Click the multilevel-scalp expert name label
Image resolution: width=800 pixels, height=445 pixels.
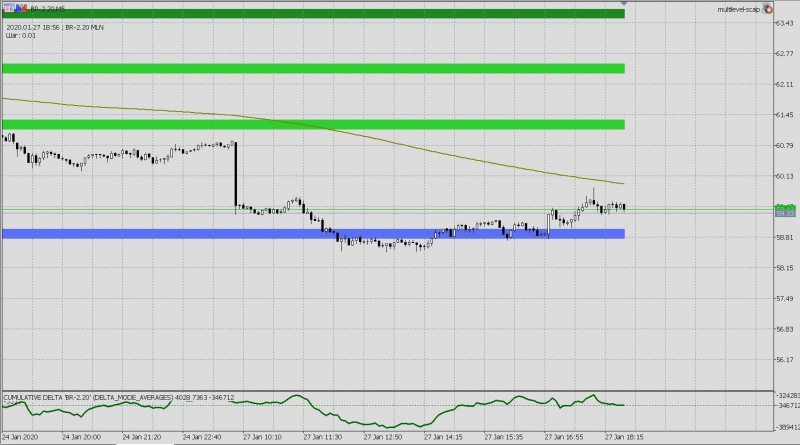pos(738,10)
